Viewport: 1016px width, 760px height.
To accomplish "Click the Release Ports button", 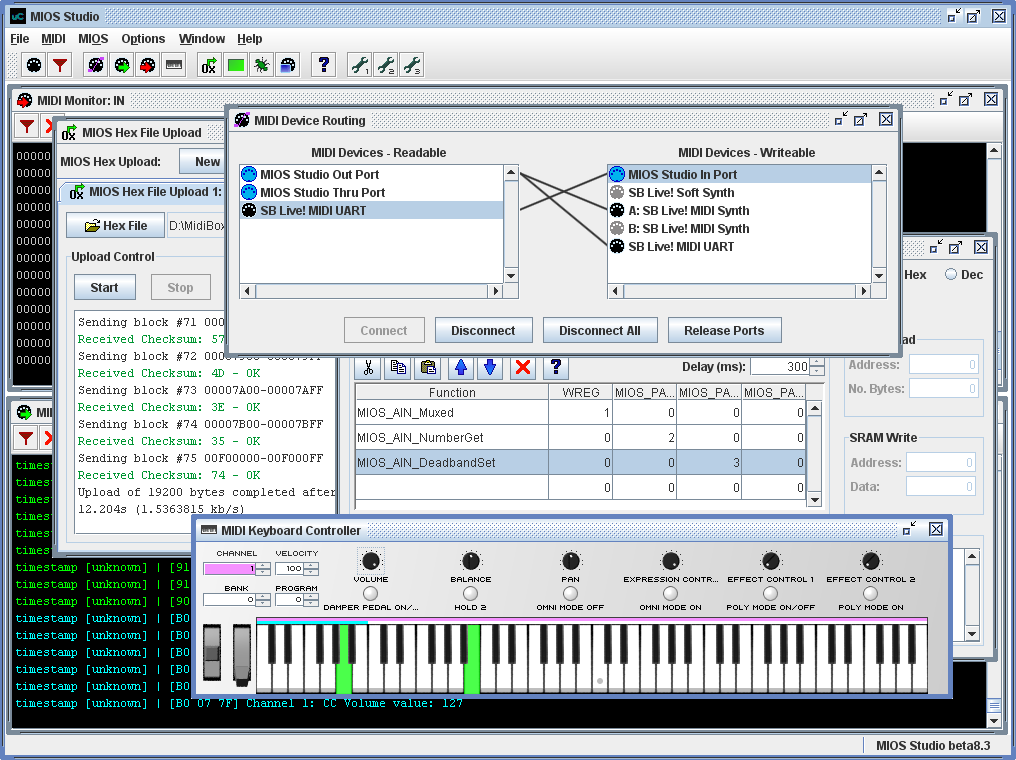I will tap(724, 330).
